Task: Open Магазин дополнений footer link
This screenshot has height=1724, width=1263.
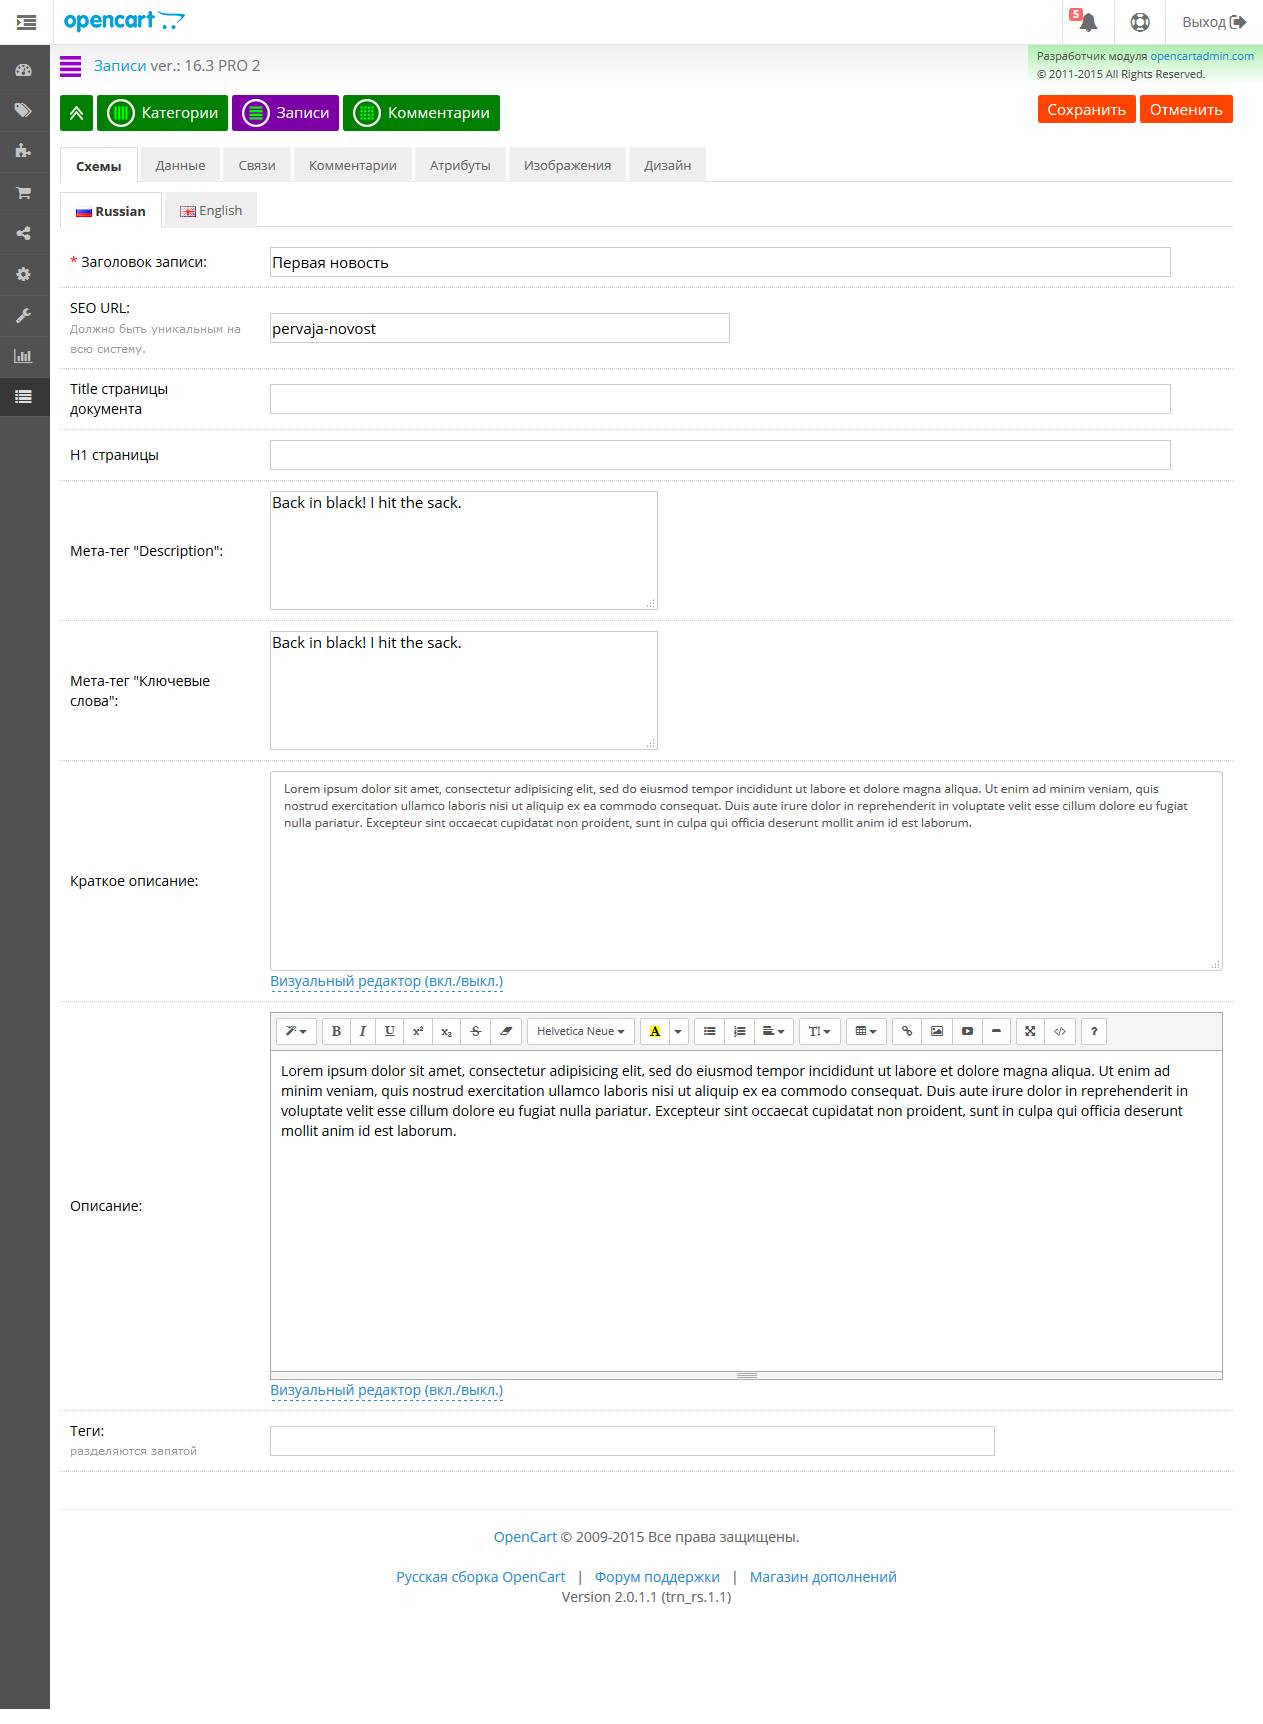Action: (823, 1577)
